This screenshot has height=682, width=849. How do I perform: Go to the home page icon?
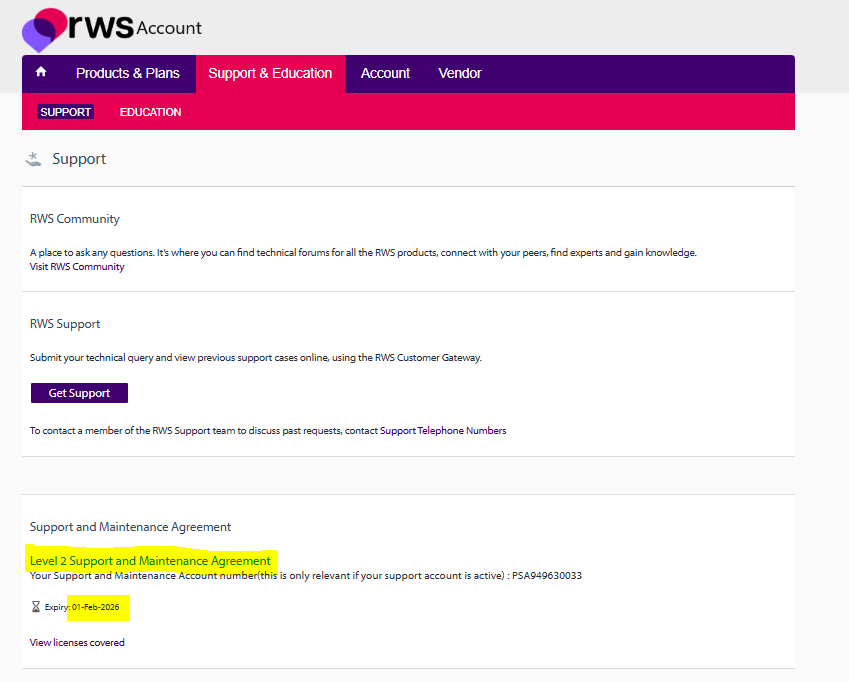pos(41,73)
